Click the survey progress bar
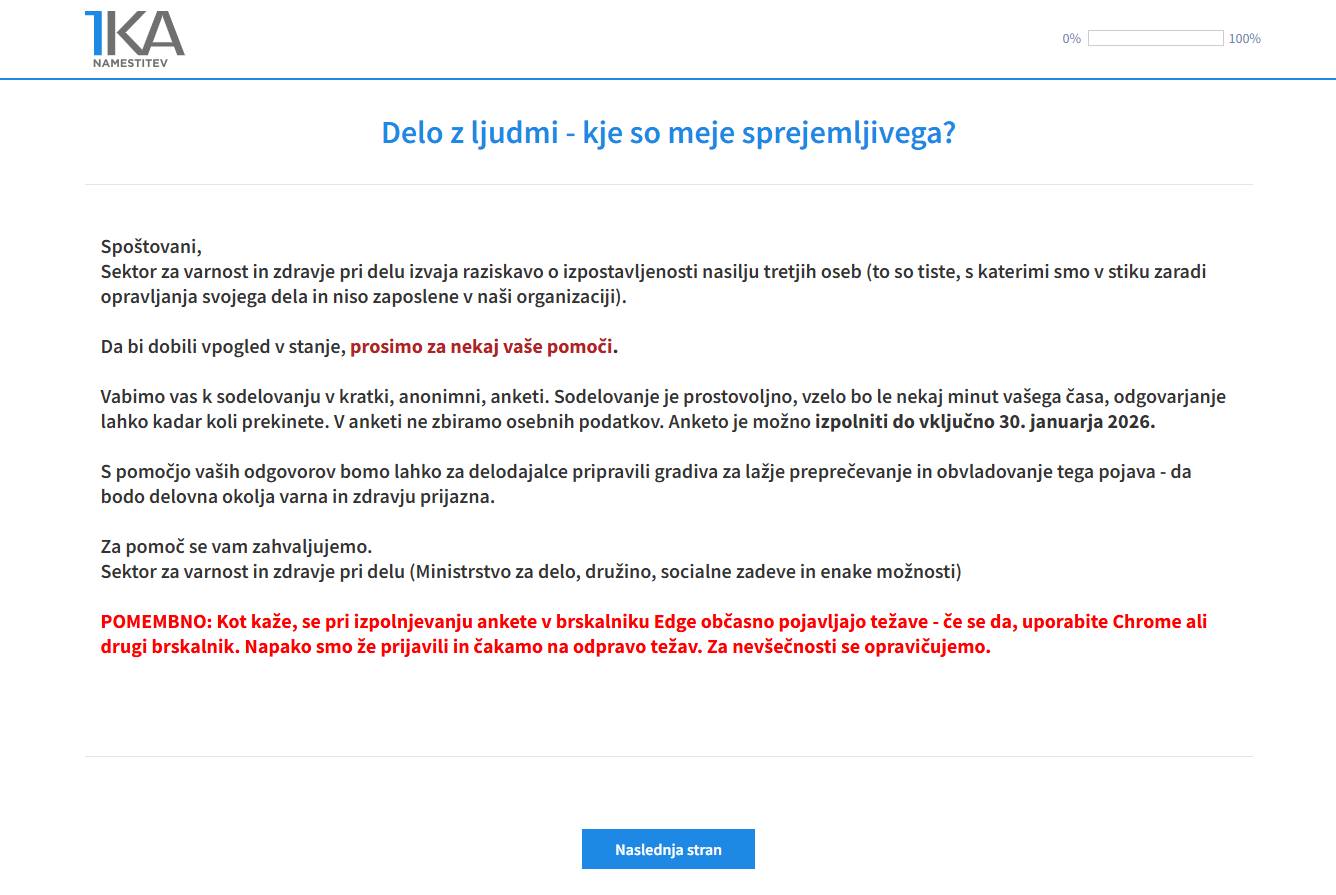The image size is (1336, 895). point(1155,39)
